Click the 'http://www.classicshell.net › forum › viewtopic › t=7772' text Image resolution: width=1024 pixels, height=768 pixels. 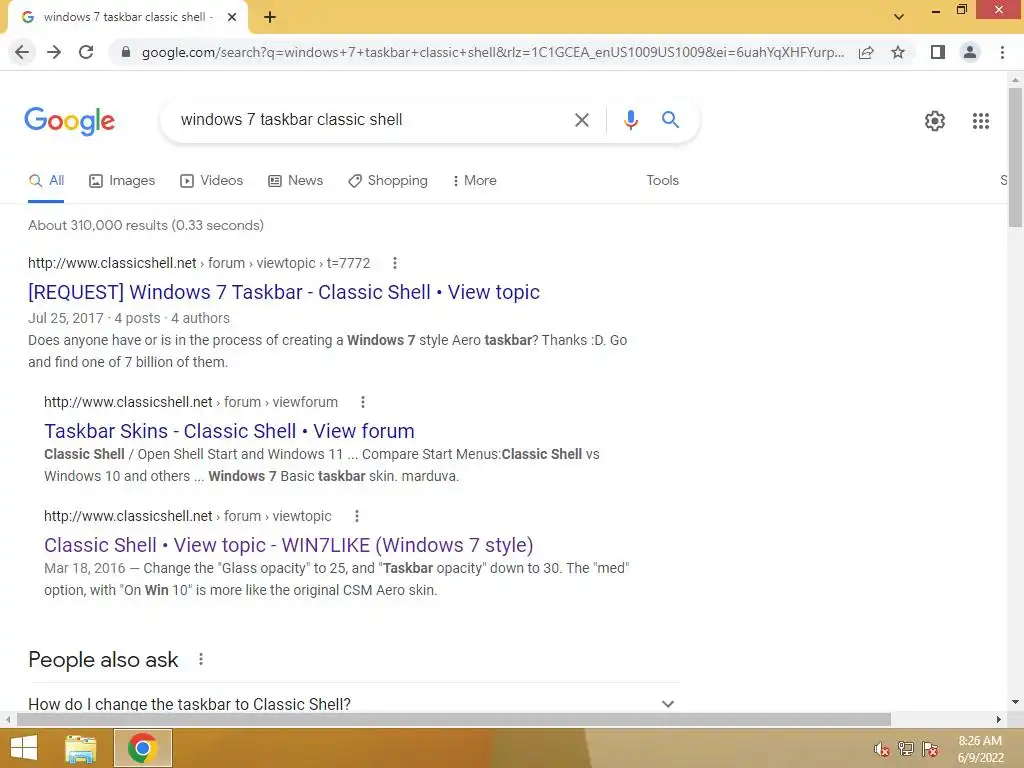coord(199,263)
